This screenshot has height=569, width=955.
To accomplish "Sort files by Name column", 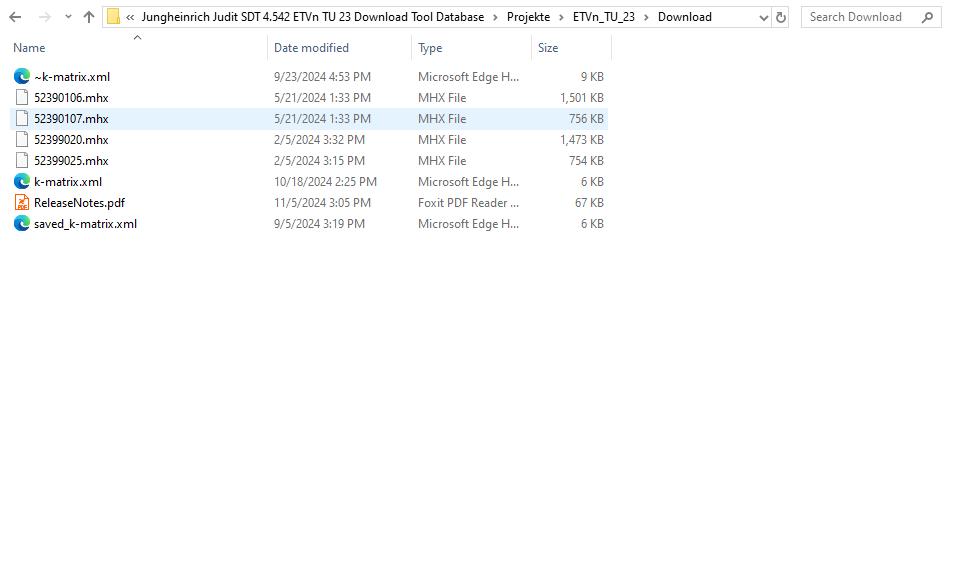I will coord(29,48).
